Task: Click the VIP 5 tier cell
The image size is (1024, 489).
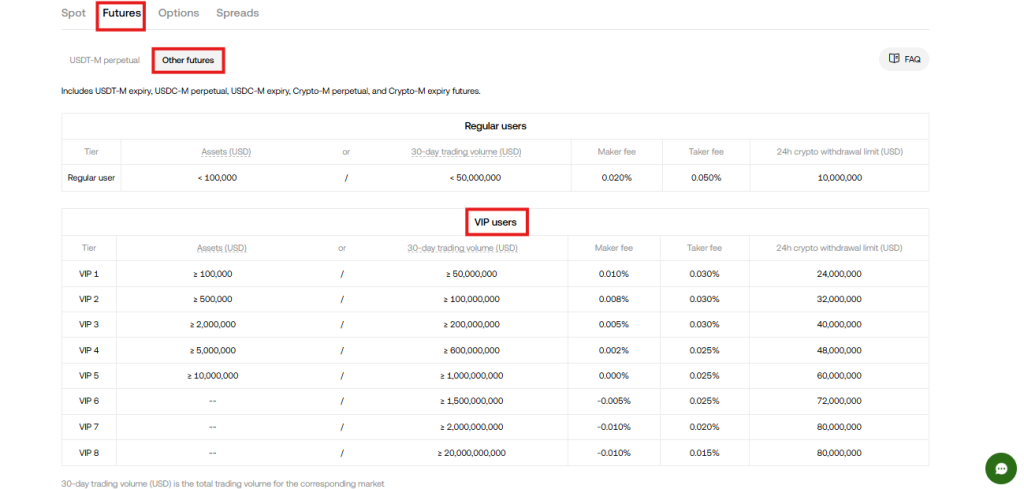Action: pos(89,375)
